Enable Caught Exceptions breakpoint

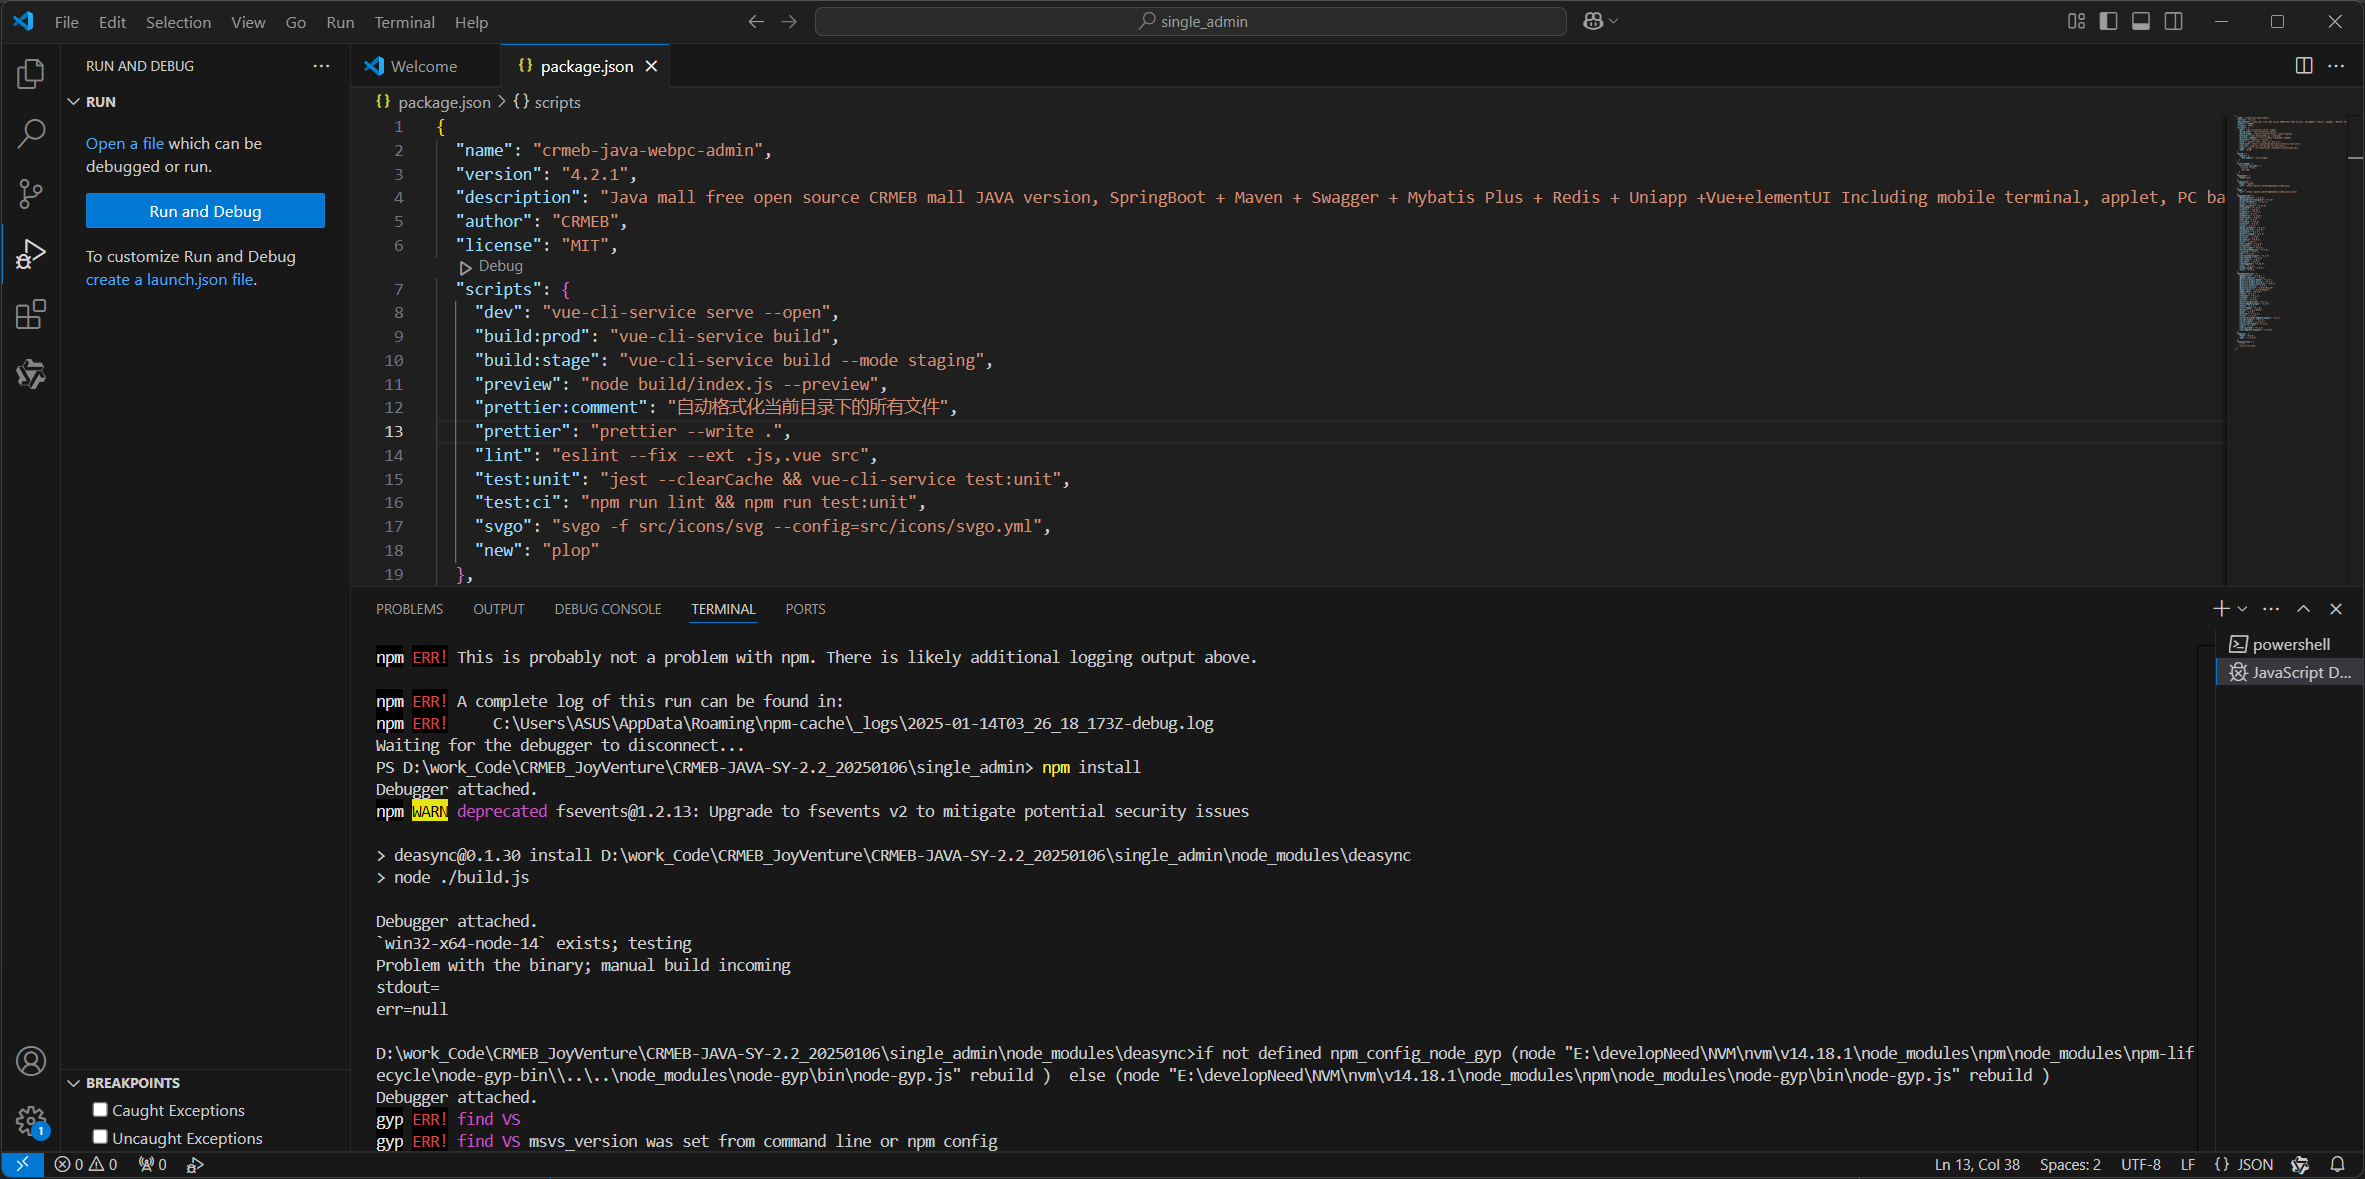pos(100,1110)
